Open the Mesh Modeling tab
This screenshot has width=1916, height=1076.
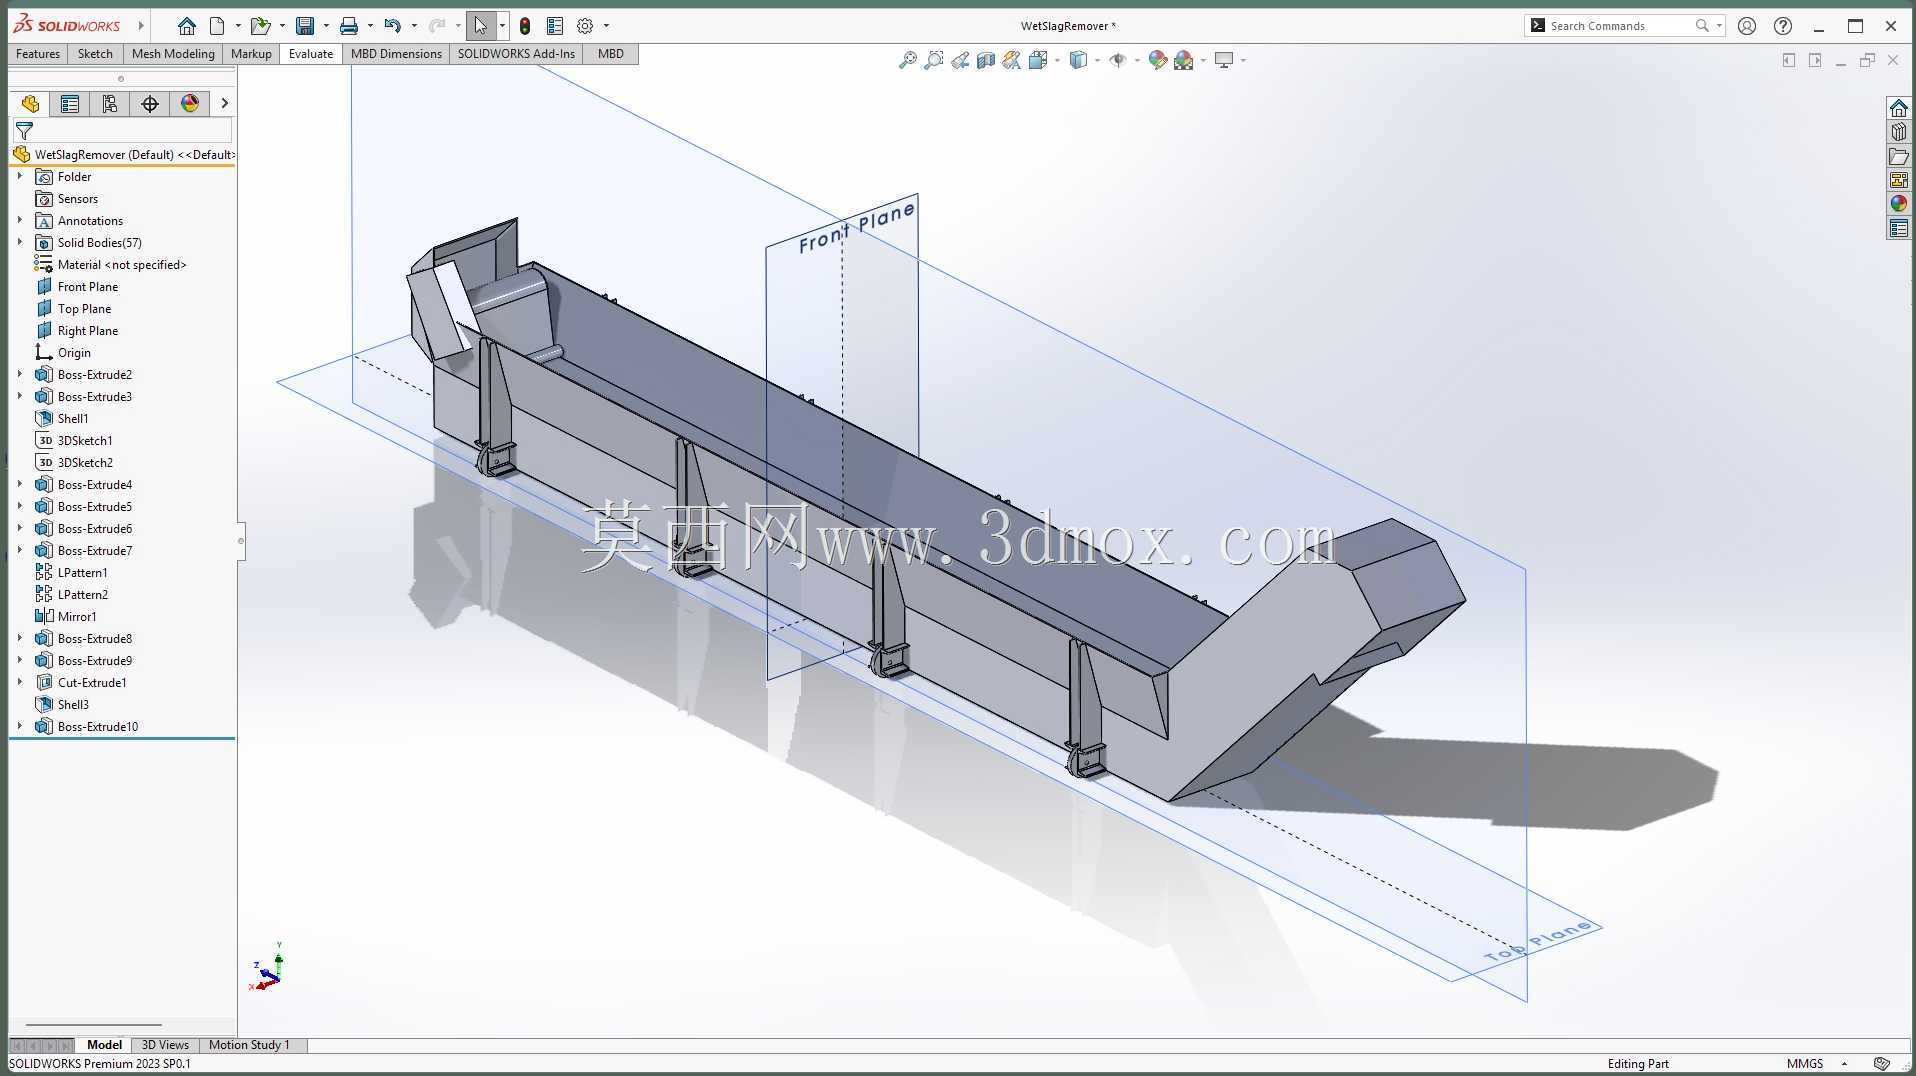[173, 54]
